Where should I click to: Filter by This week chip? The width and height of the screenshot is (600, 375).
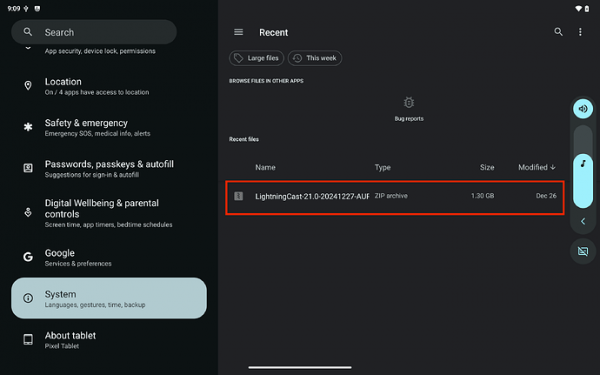pos(315,58)
